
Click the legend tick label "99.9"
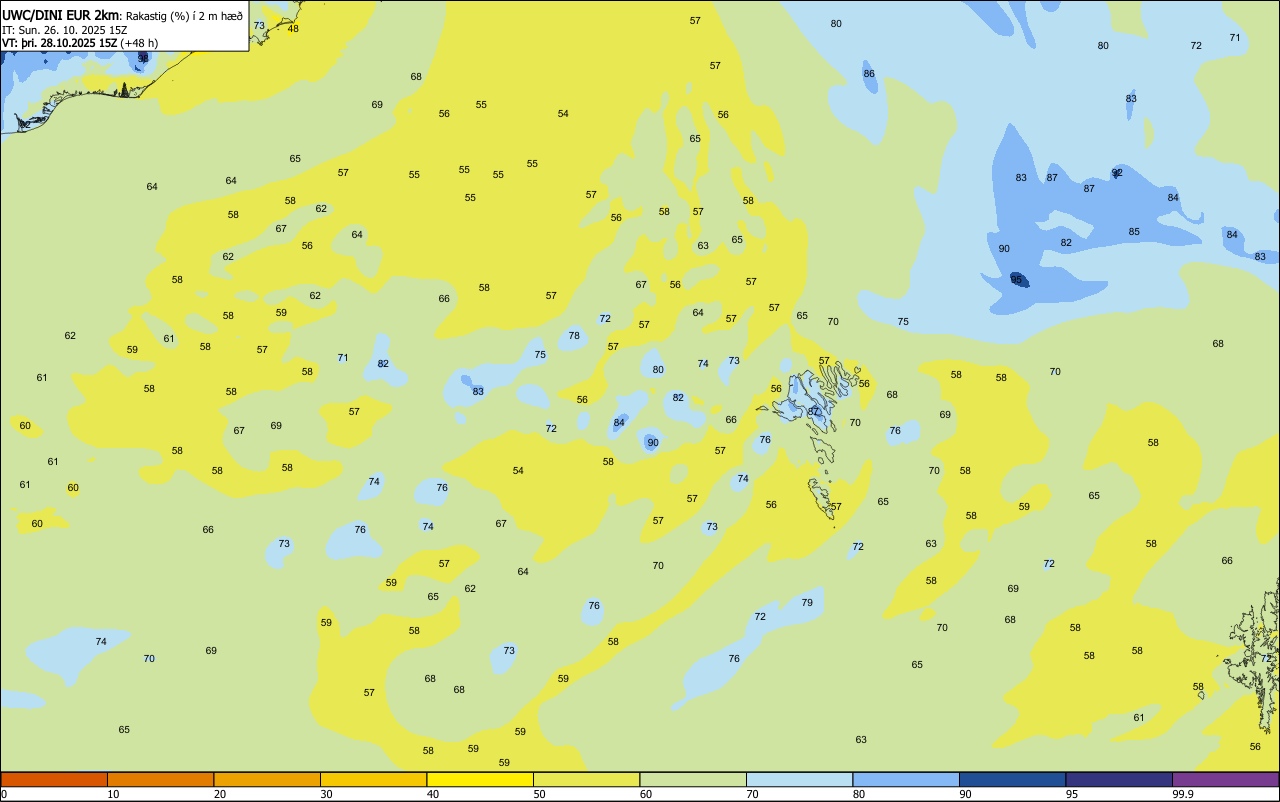[1183, 794]
